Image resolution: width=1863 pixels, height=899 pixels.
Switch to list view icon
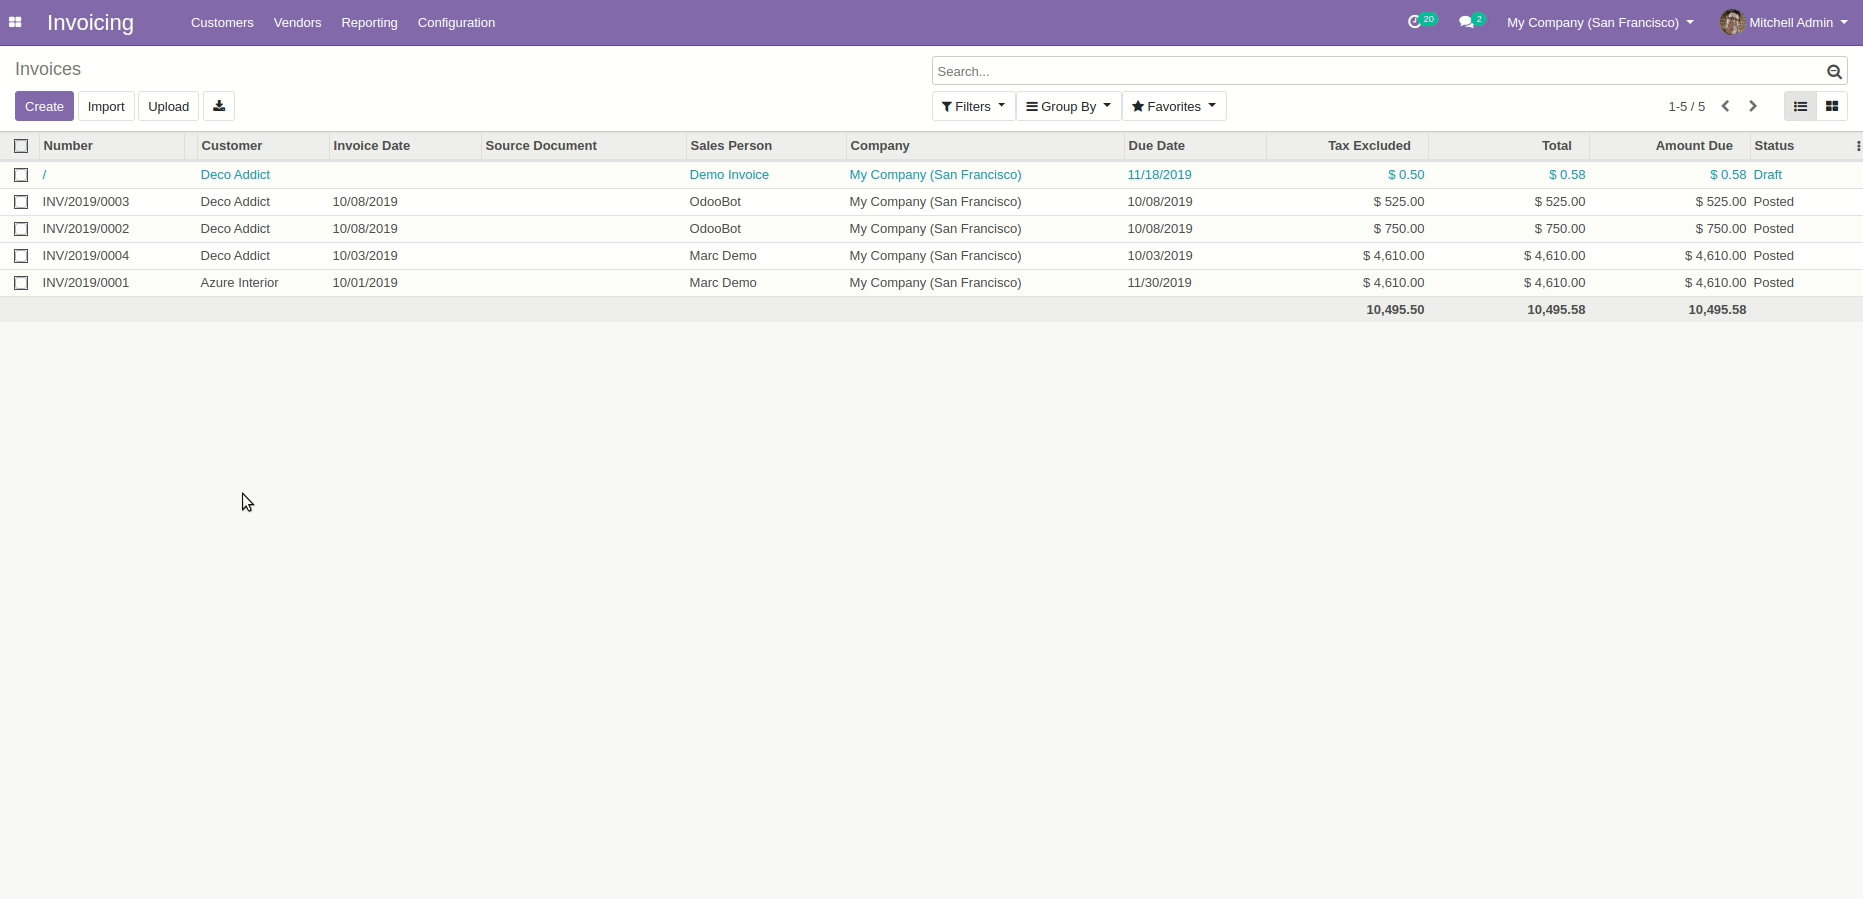click(1800, 106)
